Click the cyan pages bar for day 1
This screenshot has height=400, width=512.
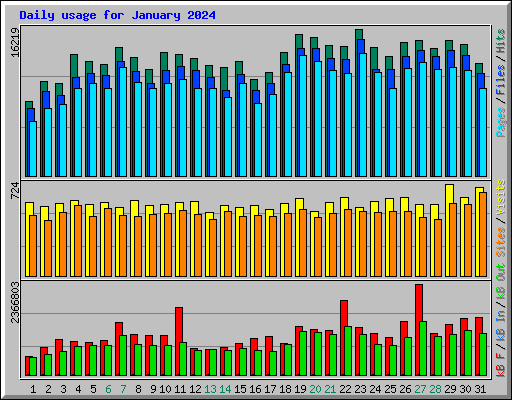33,149
